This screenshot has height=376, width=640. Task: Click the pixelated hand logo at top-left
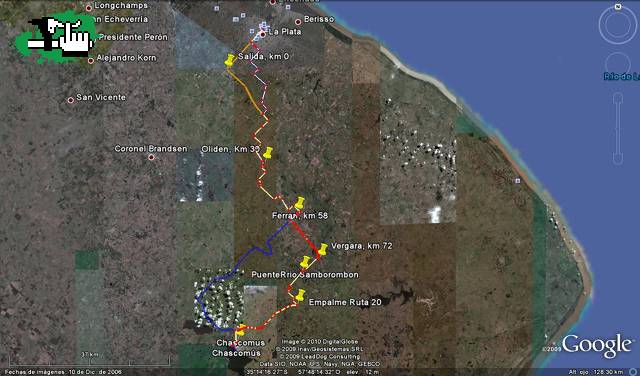[56, 36]
